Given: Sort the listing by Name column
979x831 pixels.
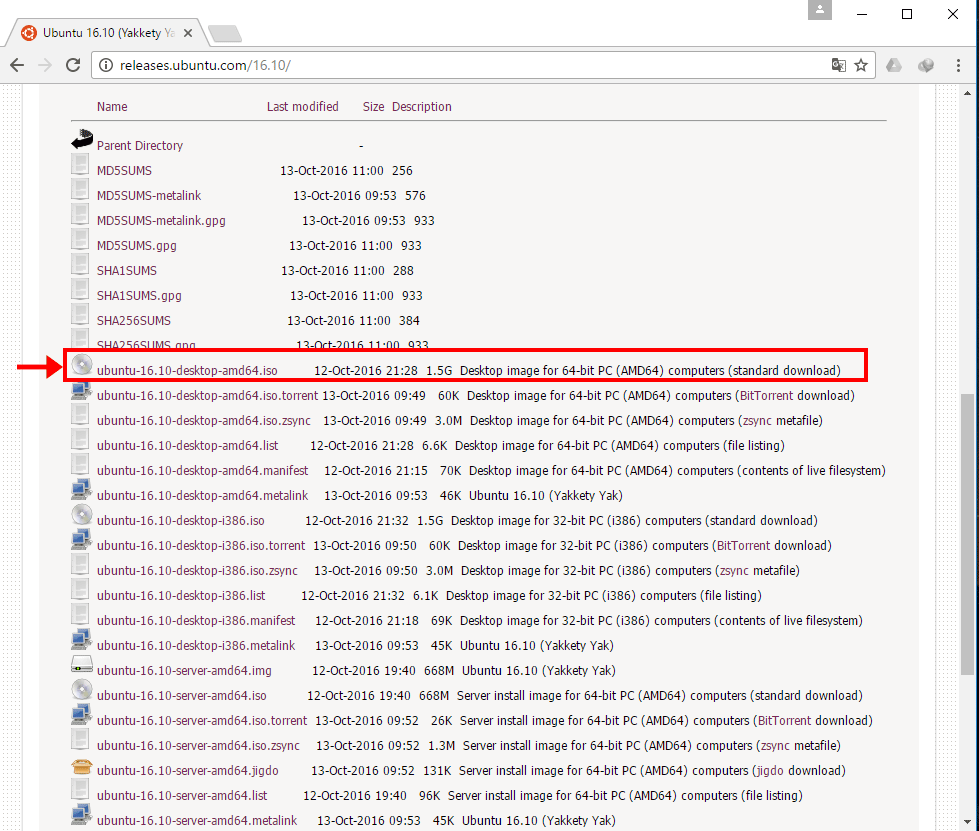Looking at the screenshot, I should [112, 107].
